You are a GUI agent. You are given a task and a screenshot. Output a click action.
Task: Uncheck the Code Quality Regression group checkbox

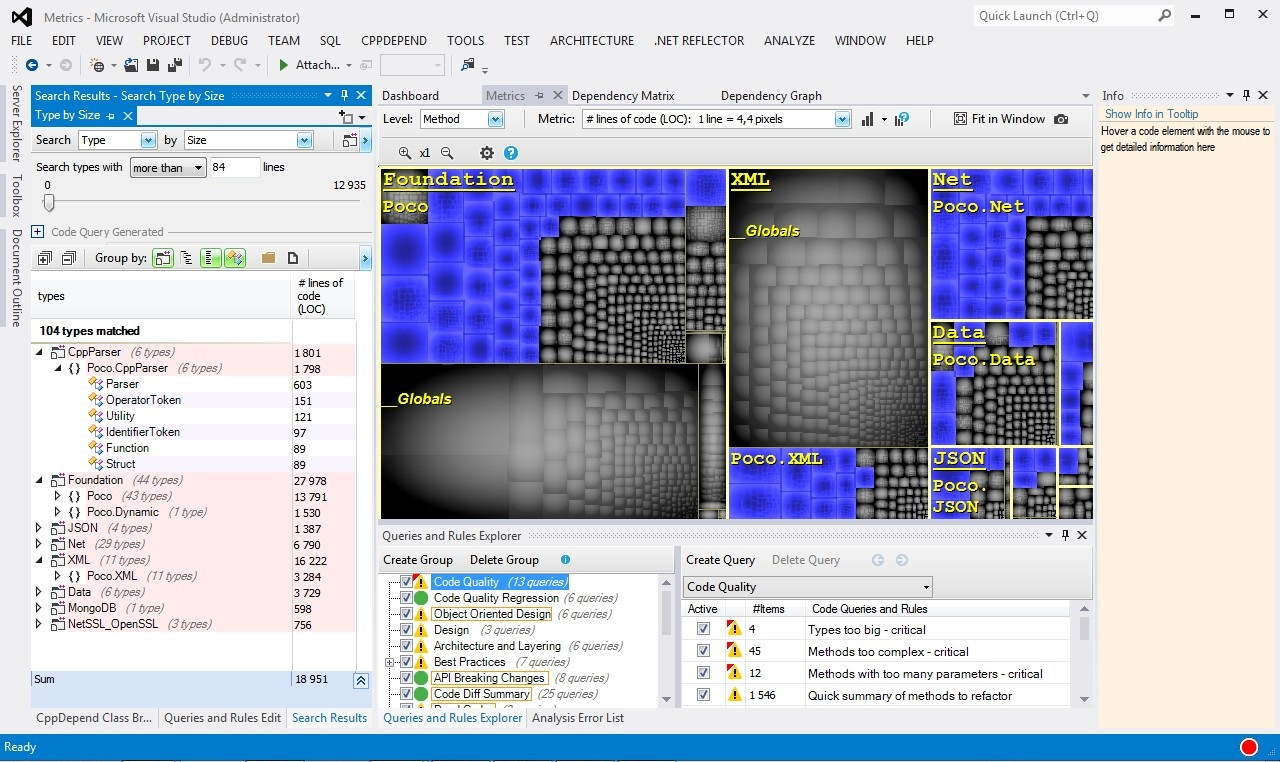click(406, 598)
